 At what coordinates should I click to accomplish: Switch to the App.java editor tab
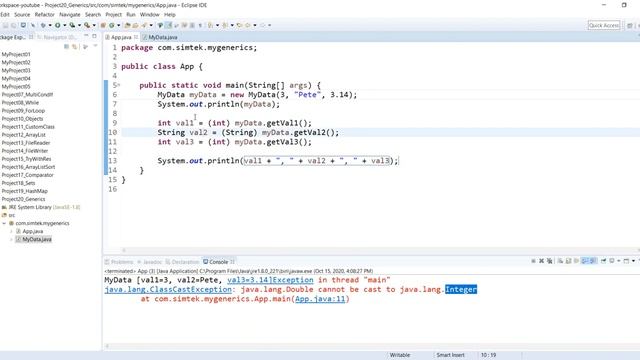pyautogui.click(x=121, y=37)
